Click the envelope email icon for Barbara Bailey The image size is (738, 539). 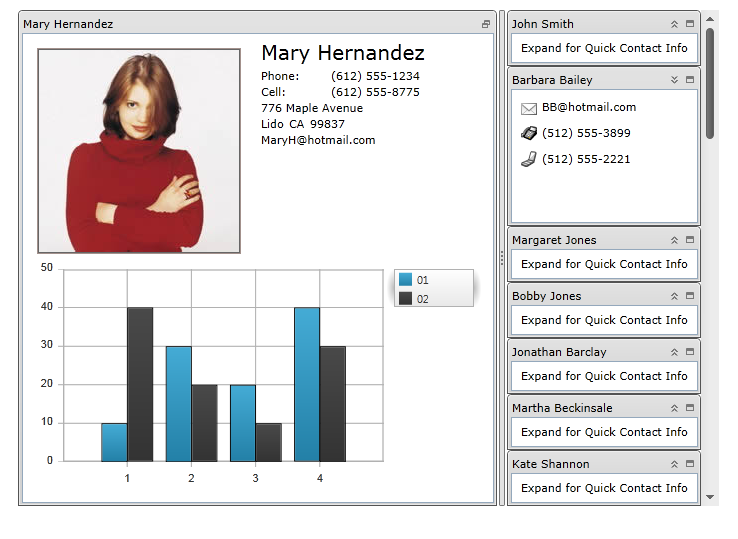tap(529, 108)
